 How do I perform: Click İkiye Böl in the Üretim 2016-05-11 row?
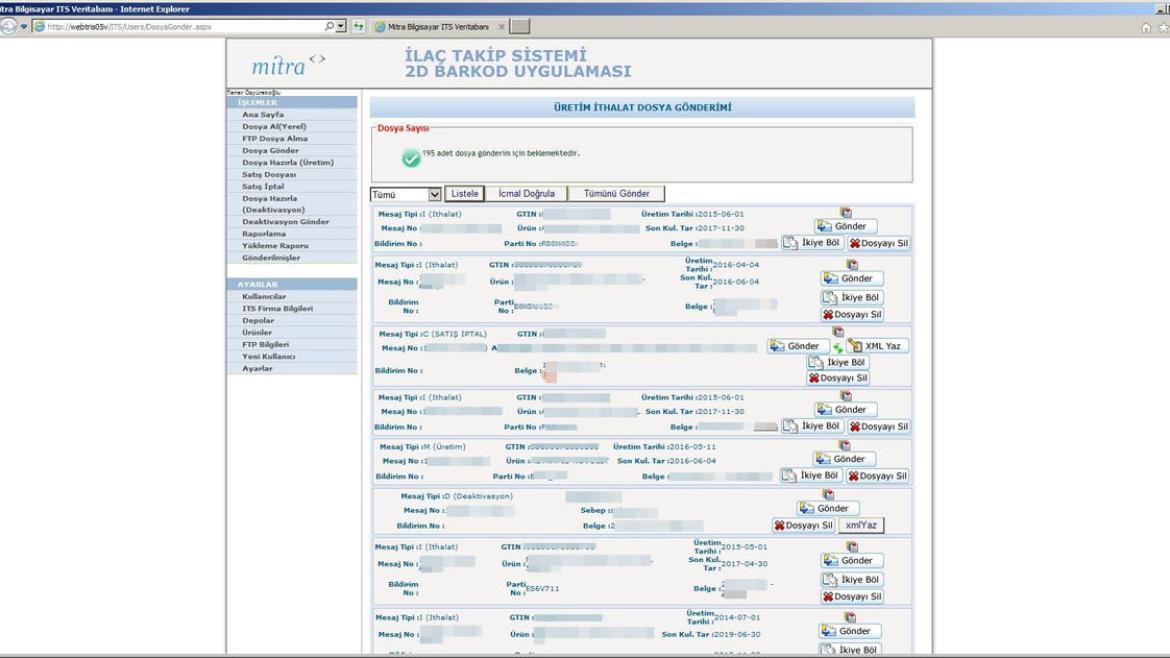tap(811, 475)
